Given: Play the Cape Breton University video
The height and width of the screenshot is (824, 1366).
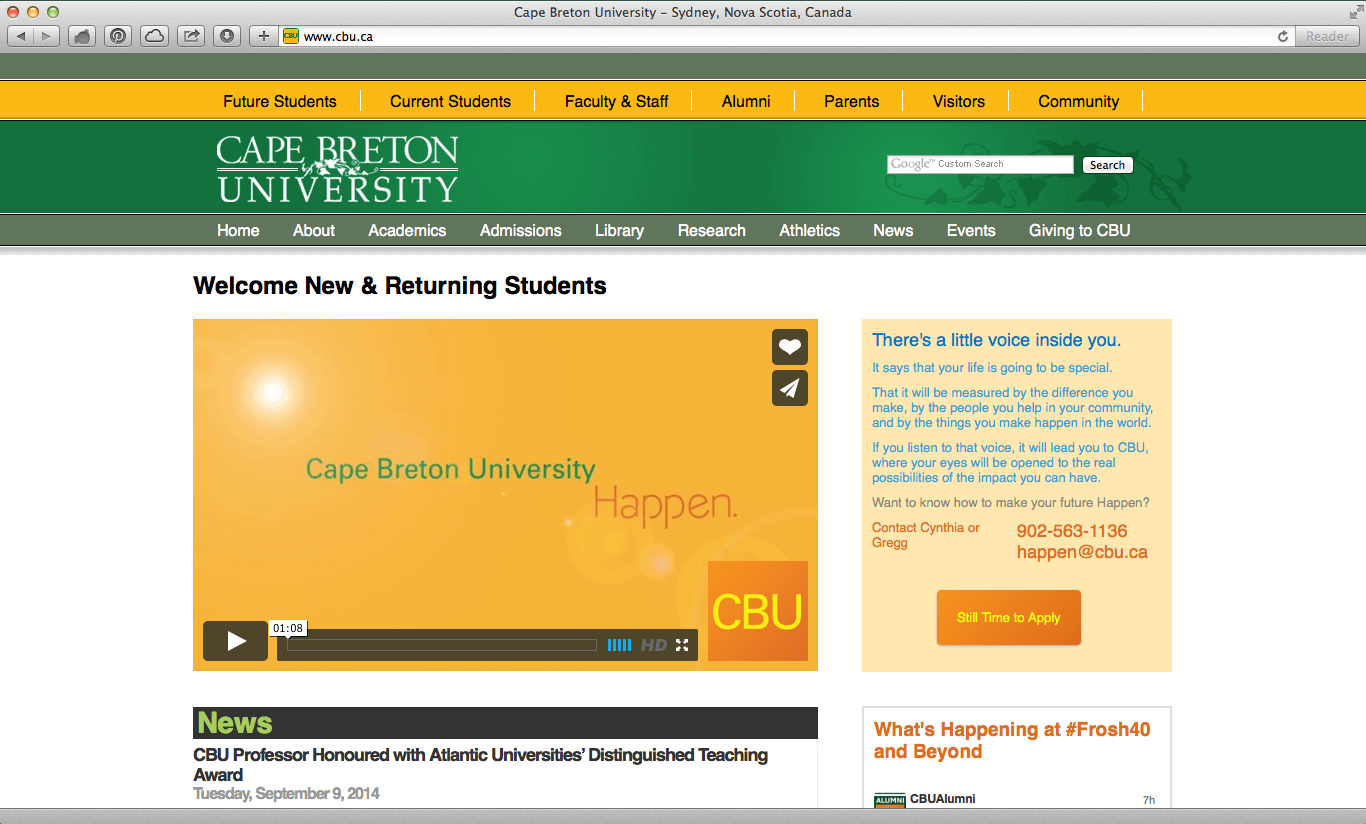Looking at the screenshot, I should tap(235, 641).
